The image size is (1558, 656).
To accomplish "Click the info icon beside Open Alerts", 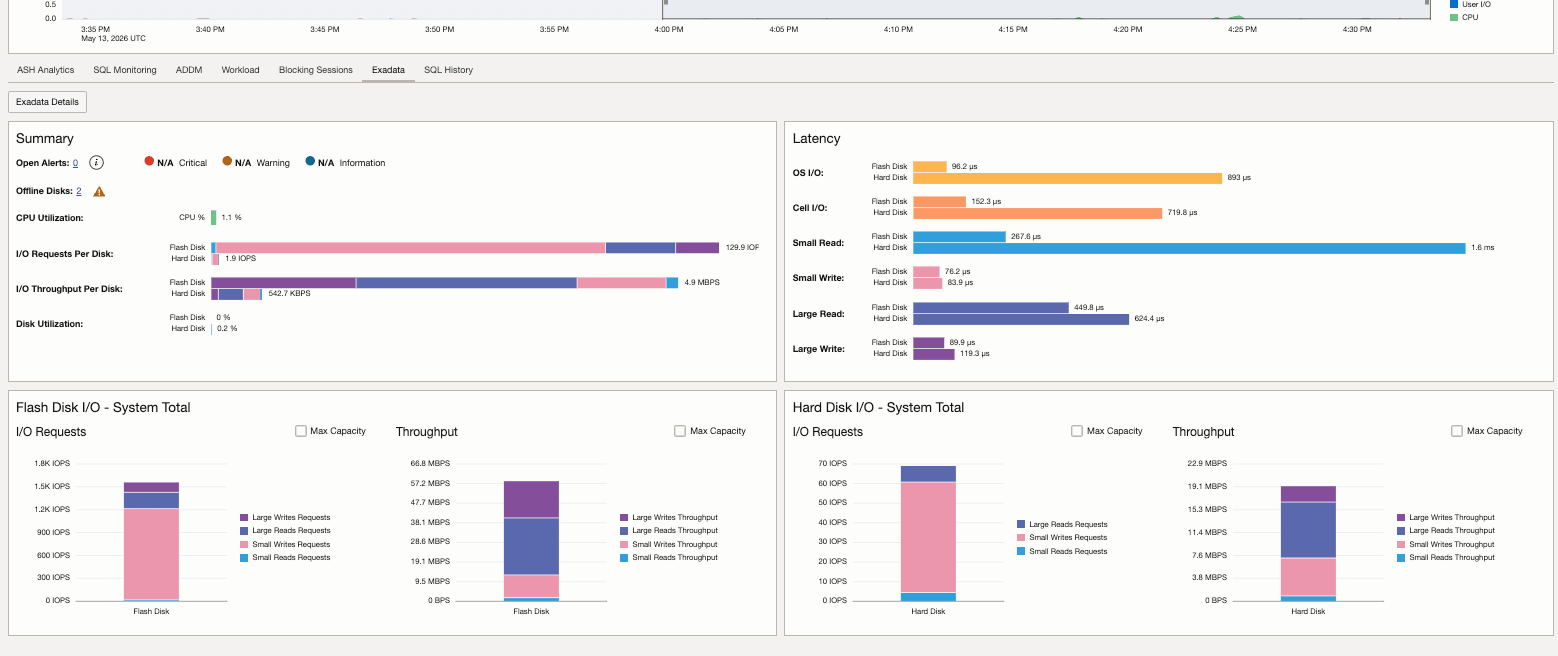I will click(x=97, y=162).
